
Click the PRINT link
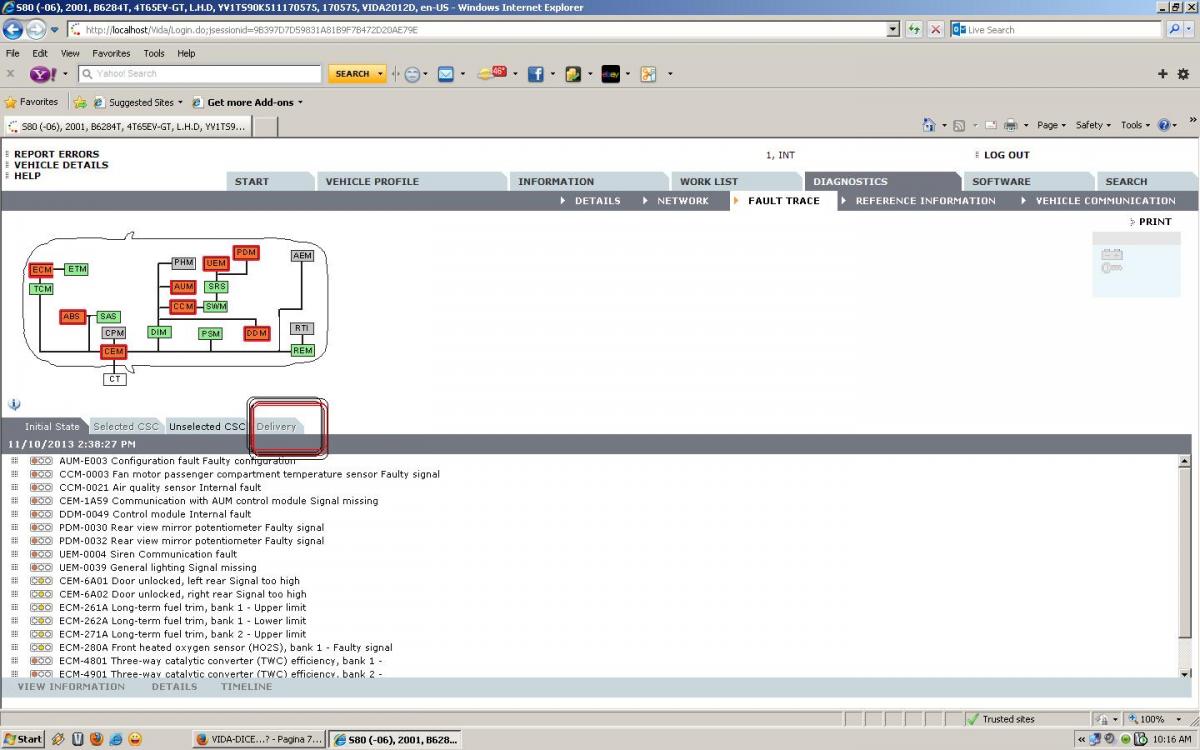coord(1155,222)
